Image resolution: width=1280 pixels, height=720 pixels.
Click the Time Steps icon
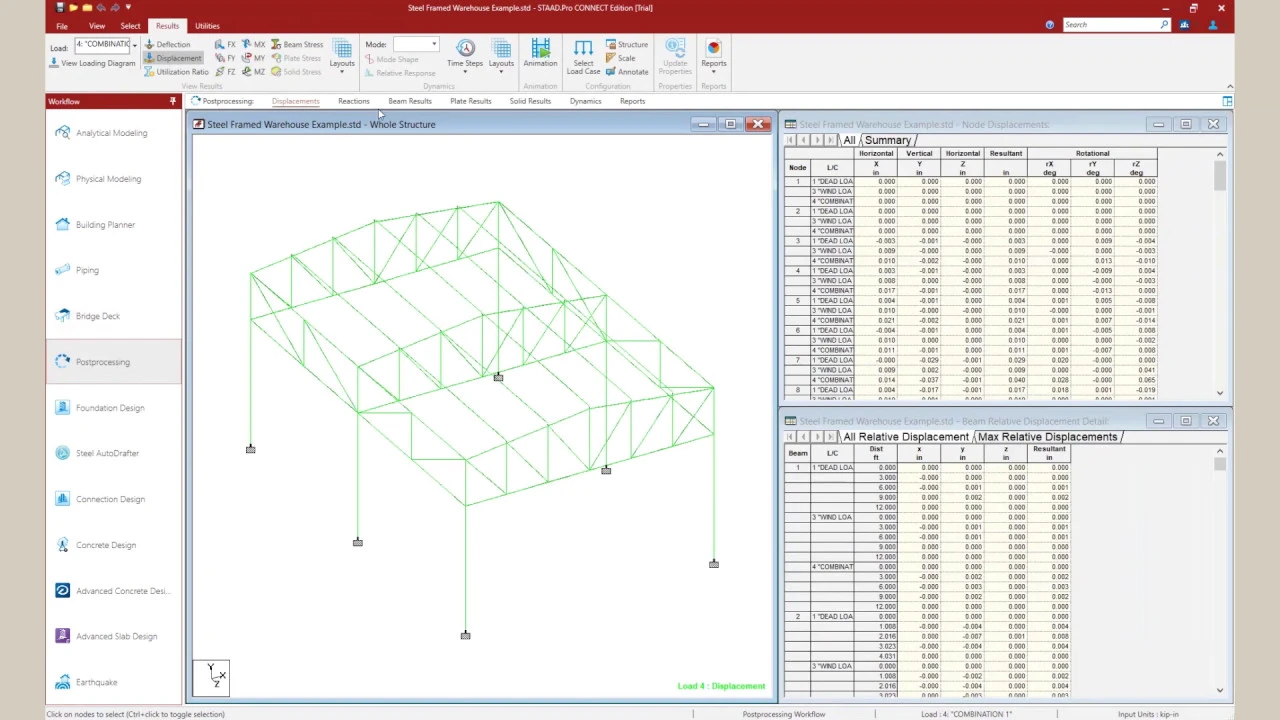[465, 56]
